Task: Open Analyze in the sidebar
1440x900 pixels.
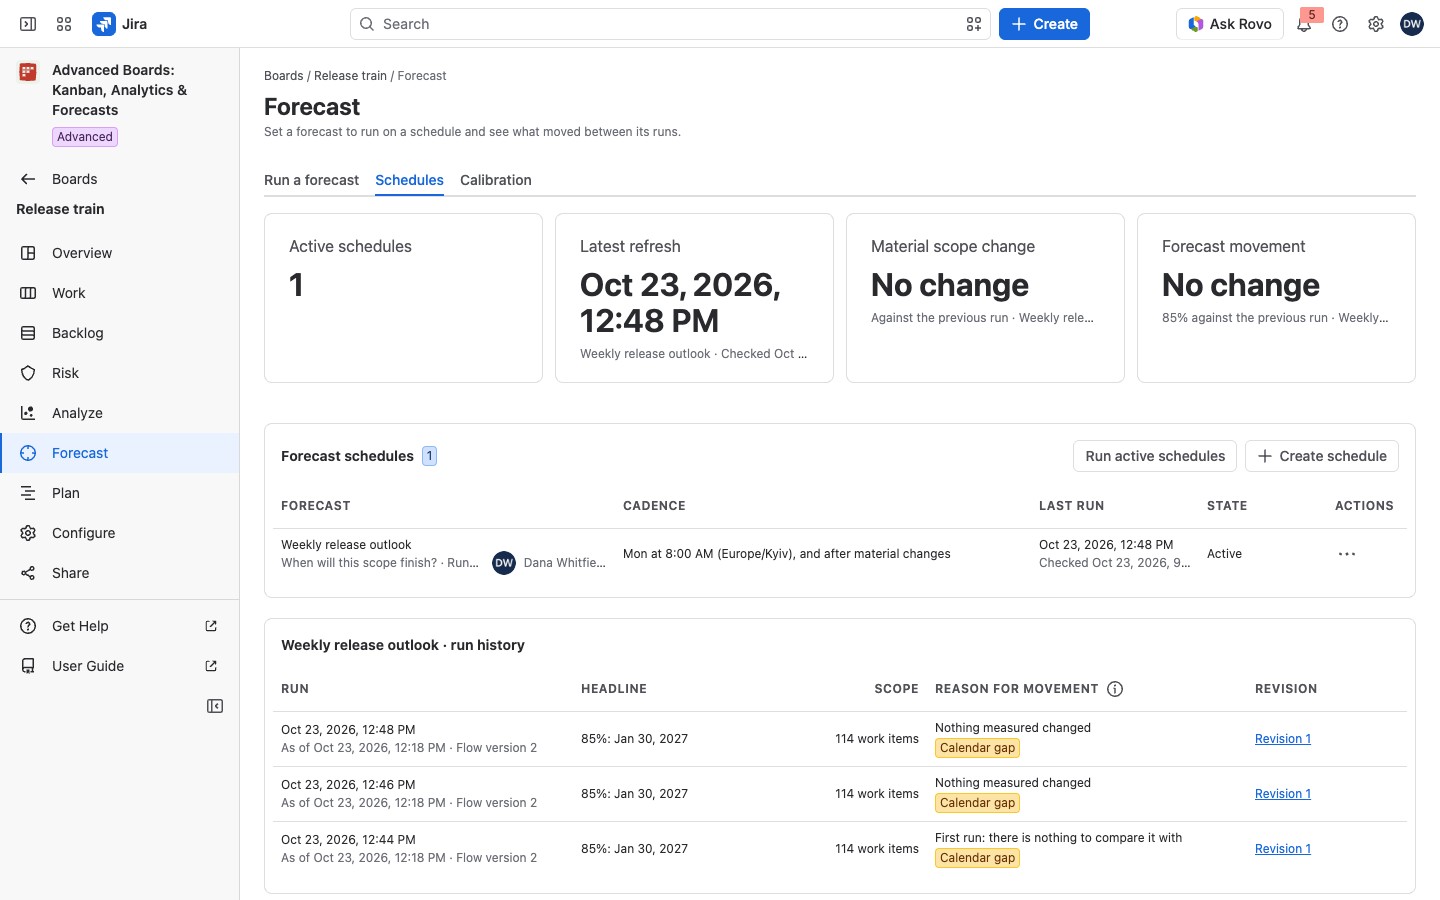Action: (120, 413)
